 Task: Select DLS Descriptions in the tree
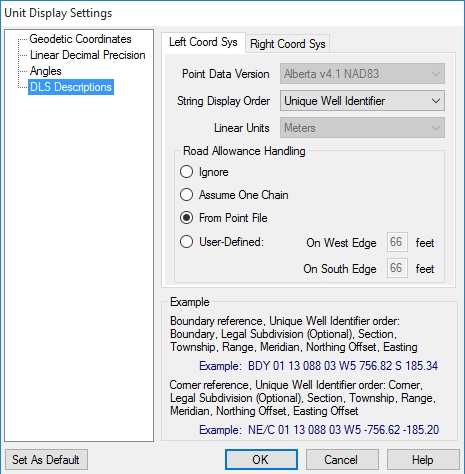coord(71,87)
